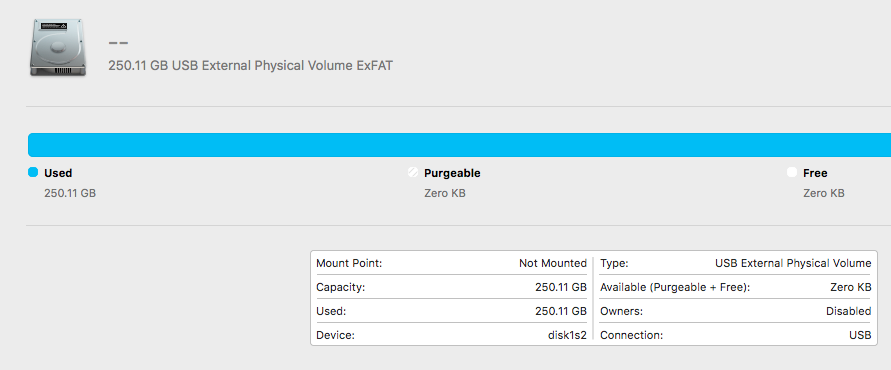Click the blue storage usage bar
The height and width of the screenshot is (370, 891).
tap(459, 145)
